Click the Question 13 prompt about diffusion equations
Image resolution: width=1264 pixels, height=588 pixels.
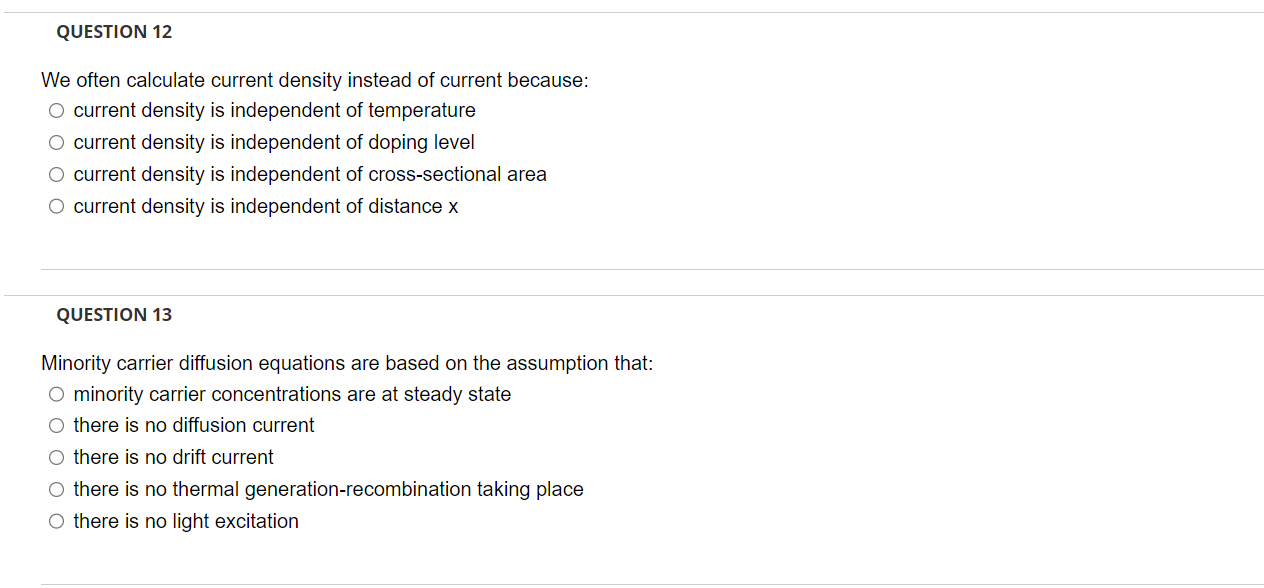click(345, 363)
